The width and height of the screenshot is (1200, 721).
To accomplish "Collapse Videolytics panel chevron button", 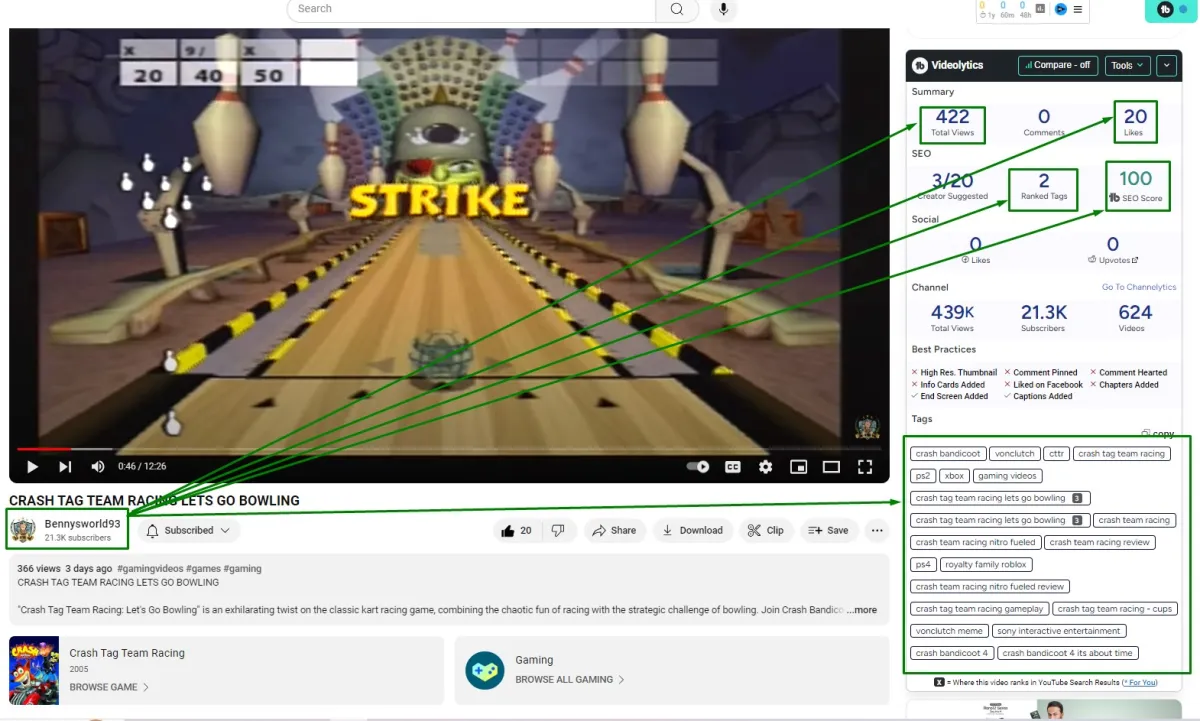I will point(1167,65).
